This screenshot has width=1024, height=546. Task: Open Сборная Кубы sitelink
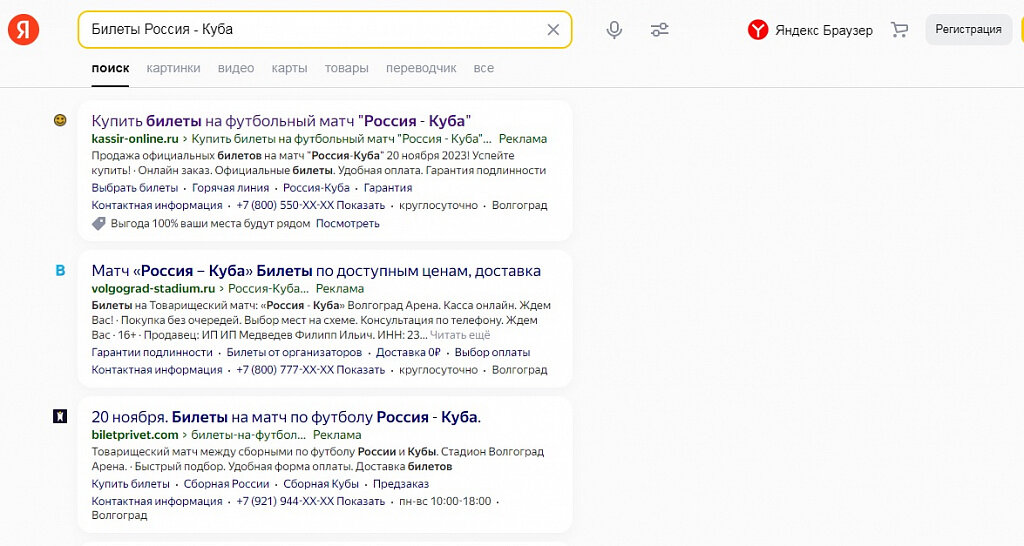click(321, 484)
